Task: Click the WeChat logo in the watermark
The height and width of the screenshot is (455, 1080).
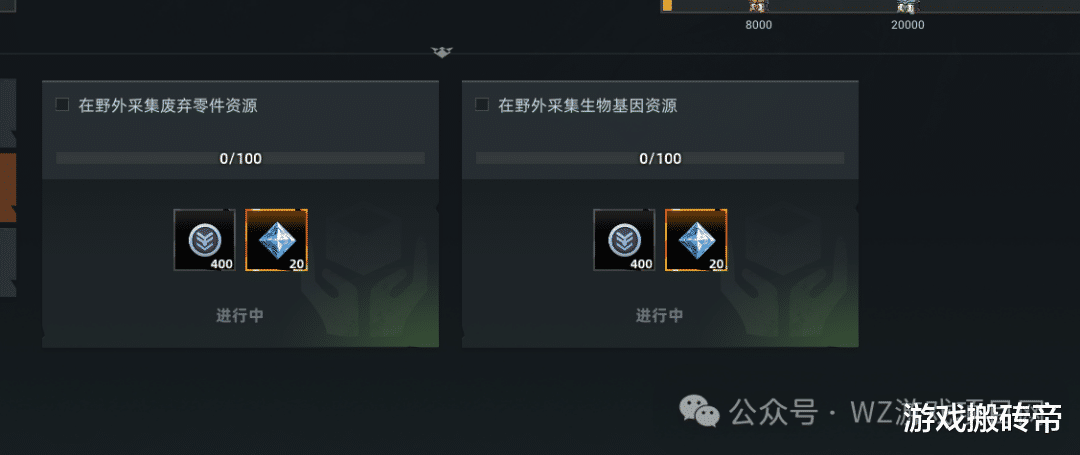Action: coord(699,412)
